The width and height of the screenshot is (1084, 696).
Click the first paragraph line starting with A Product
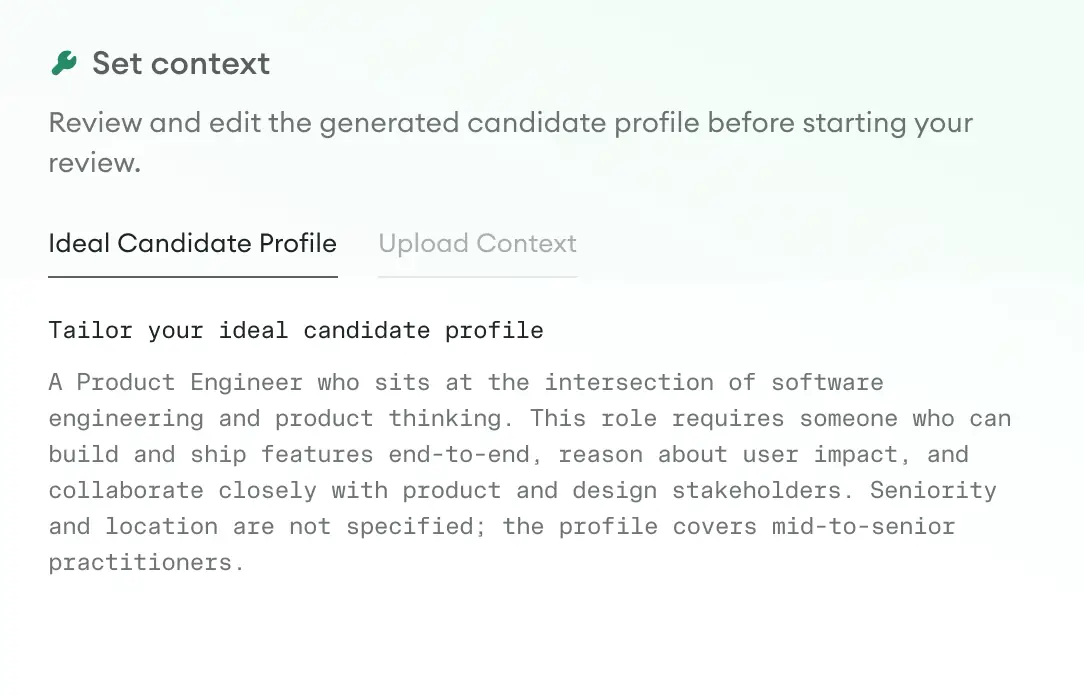tap(400, 382)
